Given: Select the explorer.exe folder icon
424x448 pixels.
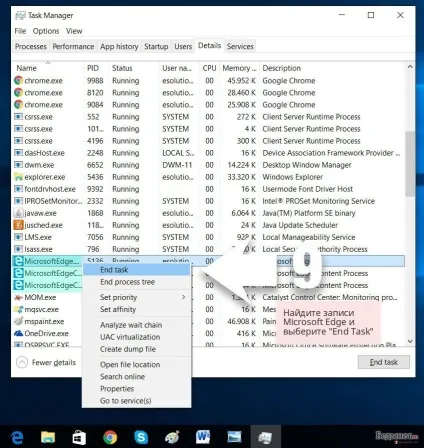Looking at the screenshot, I should point(18,177).
